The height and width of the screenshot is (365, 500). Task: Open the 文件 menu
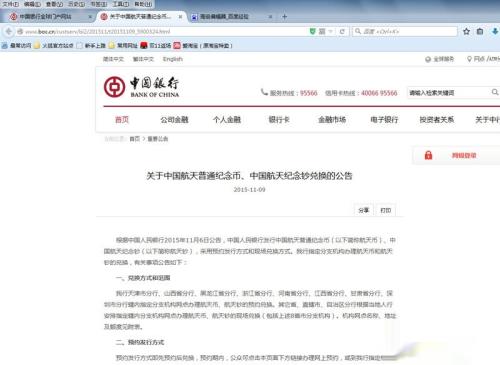10,4
